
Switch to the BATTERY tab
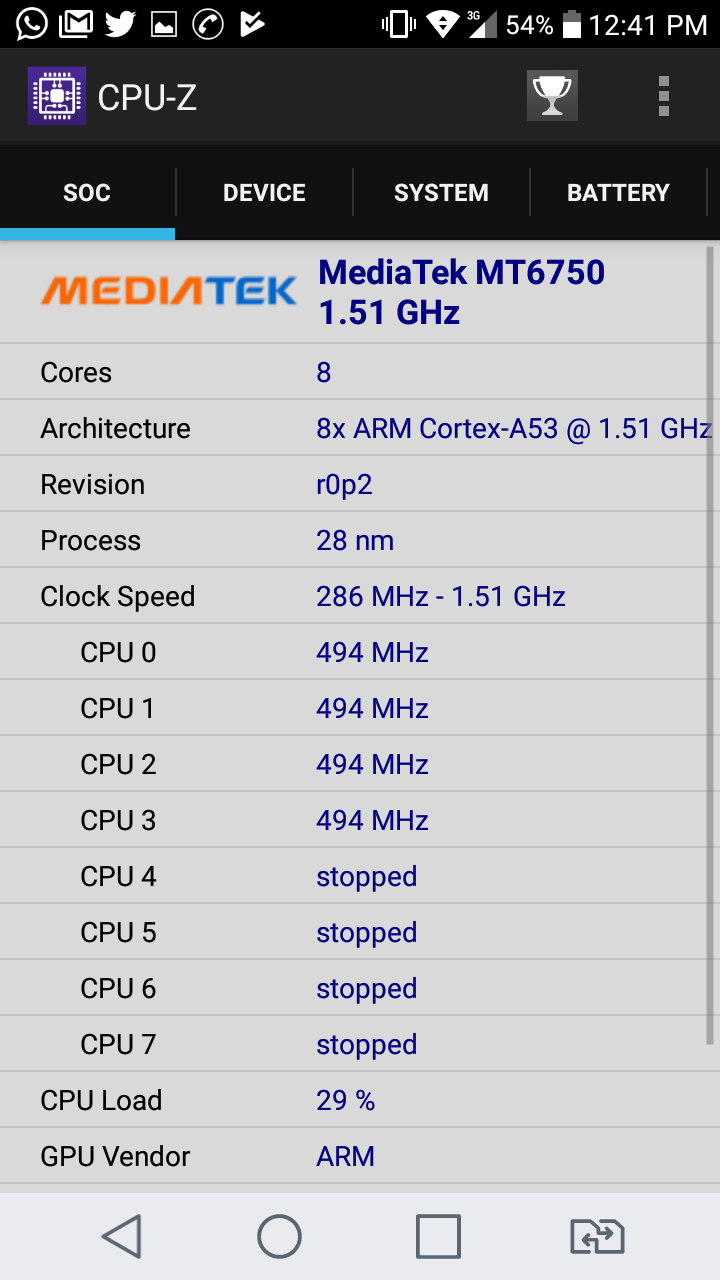618,193
